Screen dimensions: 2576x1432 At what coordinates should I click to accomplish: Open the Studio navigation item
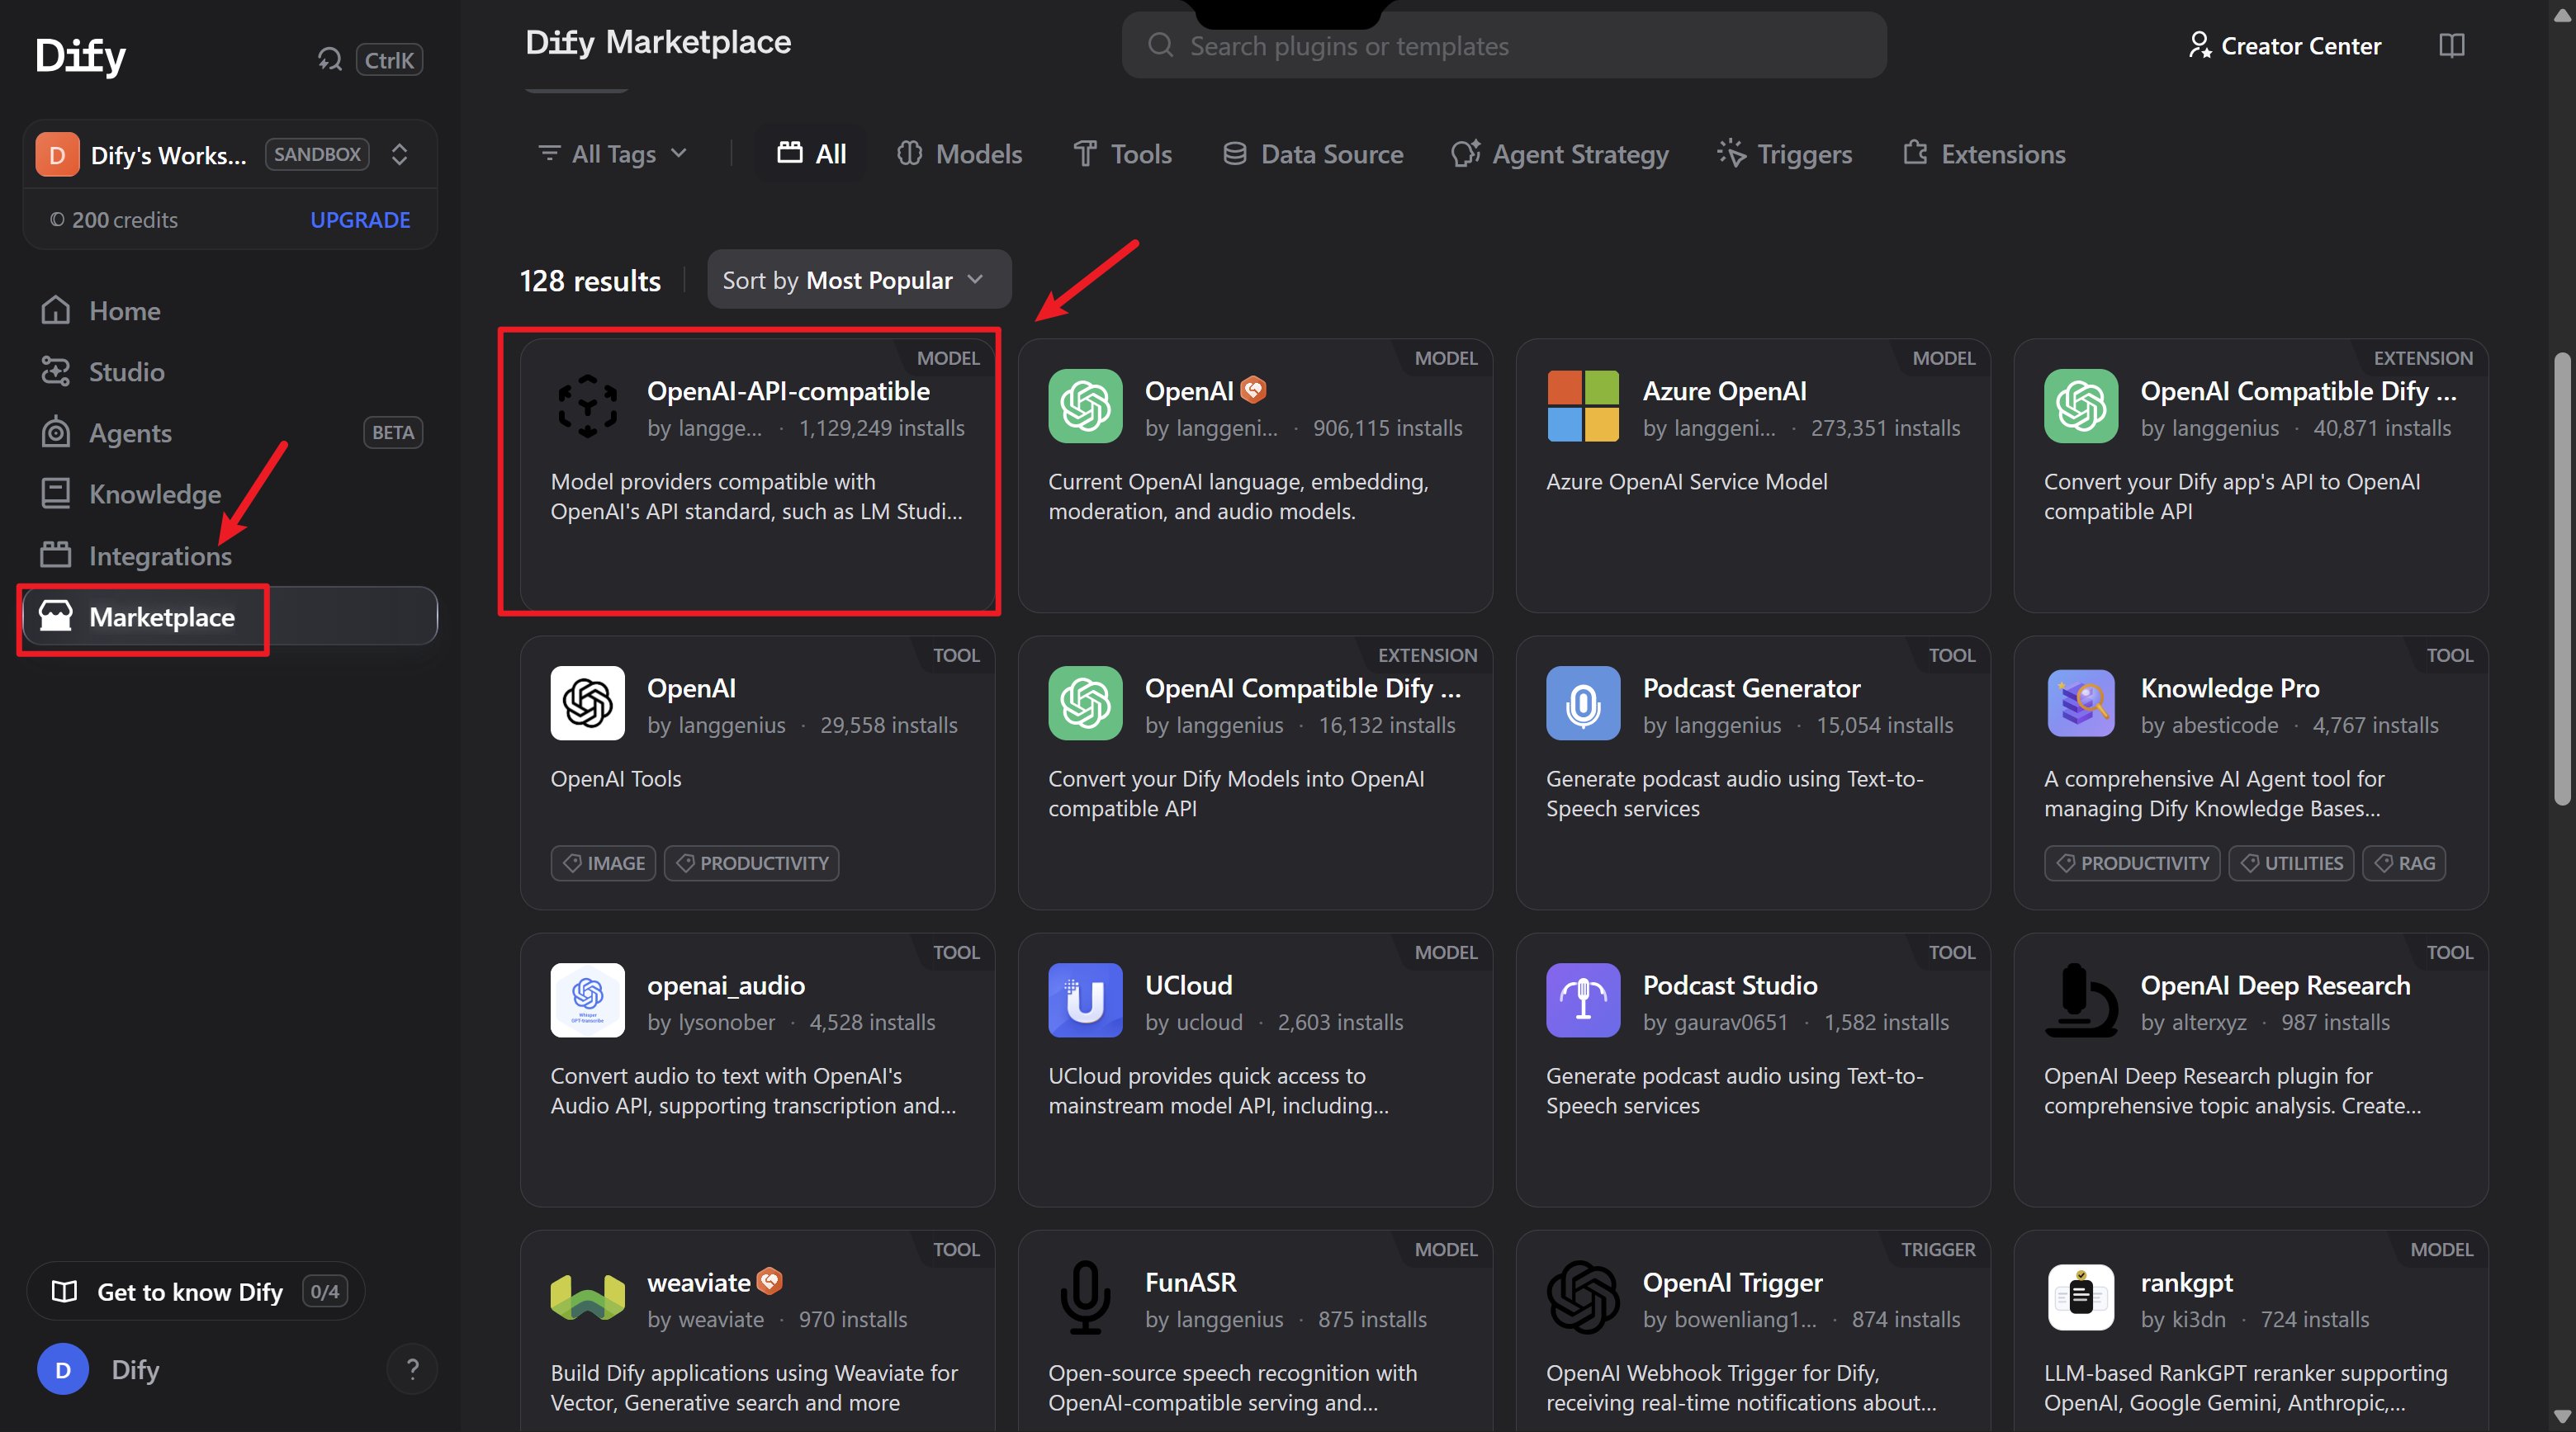(x=230, y=372)
